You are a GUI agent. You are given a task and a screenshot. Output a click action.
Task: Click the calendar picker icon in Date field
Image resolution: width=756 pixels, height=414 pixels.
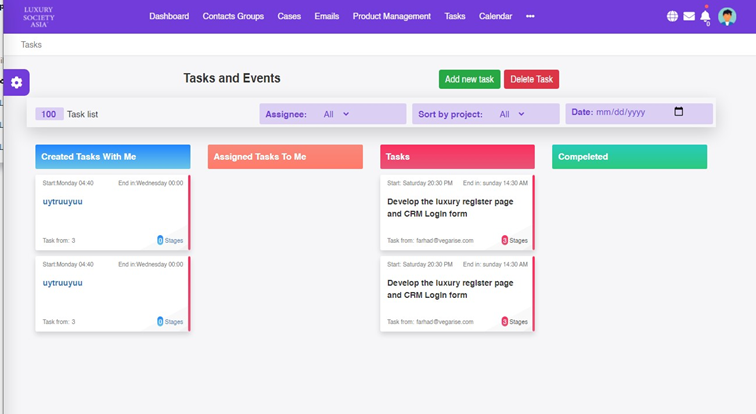(x=679, y=112)
